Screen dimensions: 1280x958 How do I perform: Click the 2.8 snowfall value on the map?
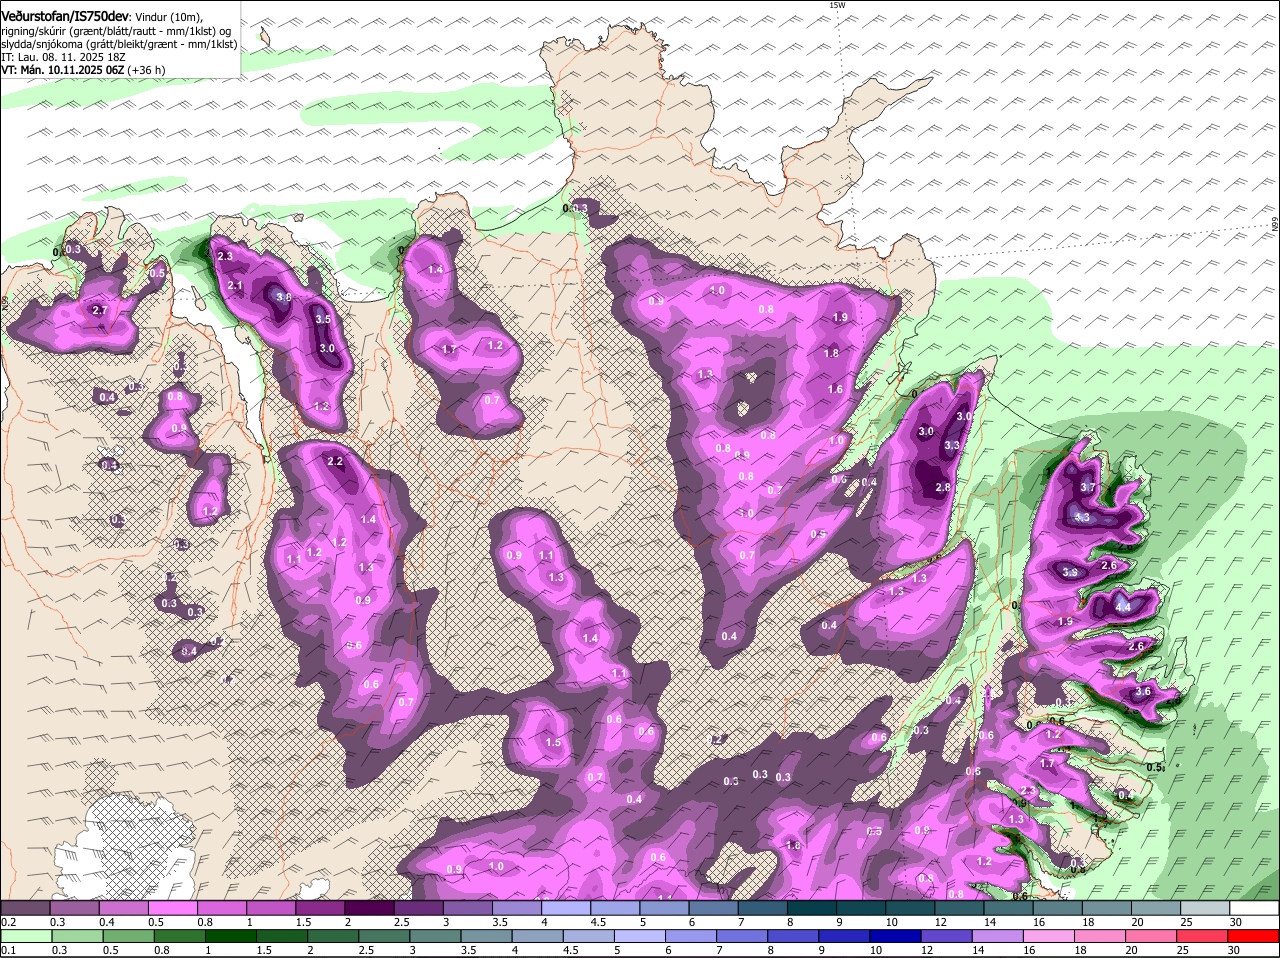942,487
